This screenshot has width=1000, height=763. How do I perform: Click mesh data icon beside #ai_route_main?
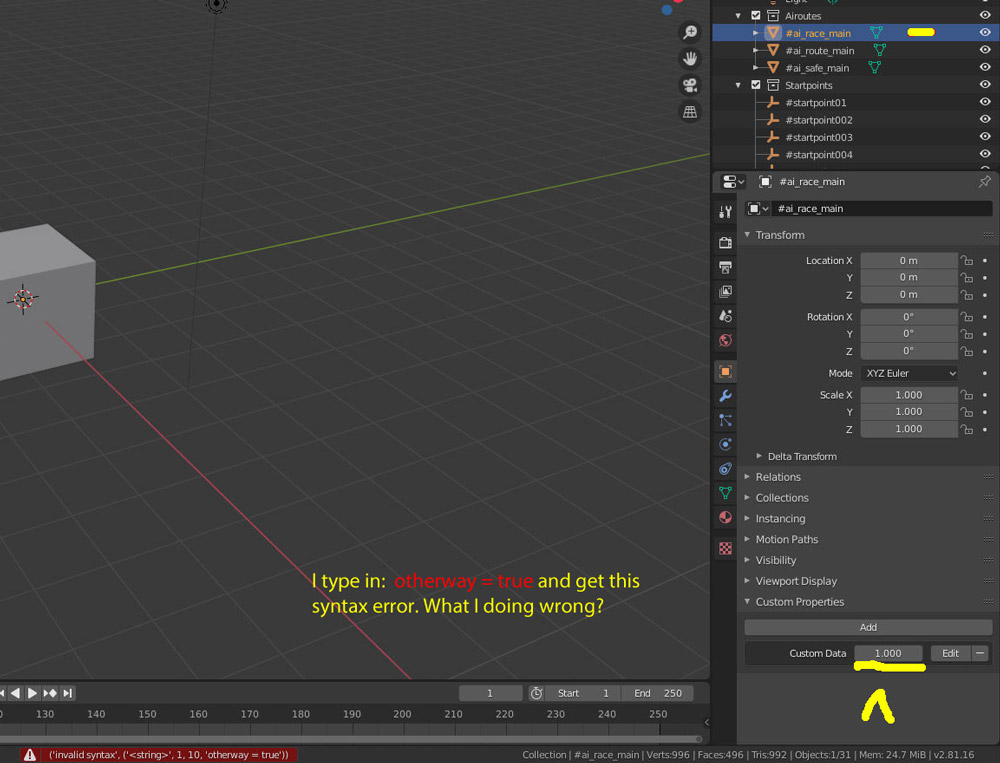pyautogui.click(x=879, y=50)
